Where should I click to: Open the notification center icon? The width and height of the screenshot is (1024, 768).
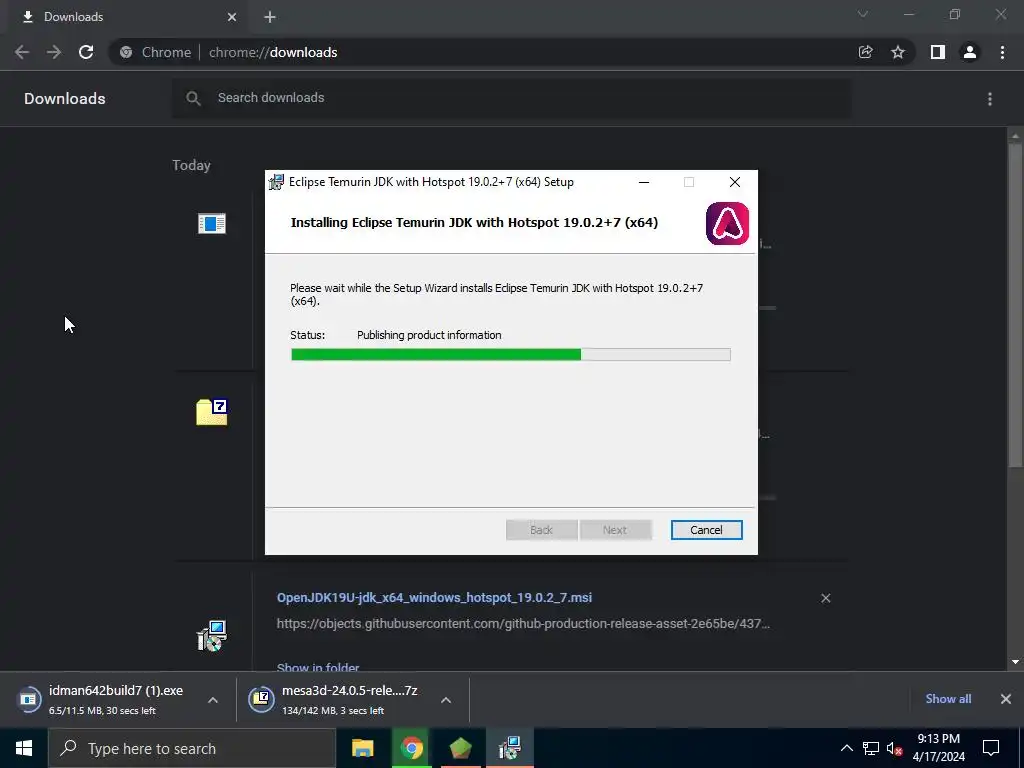(x=991, y=748)
